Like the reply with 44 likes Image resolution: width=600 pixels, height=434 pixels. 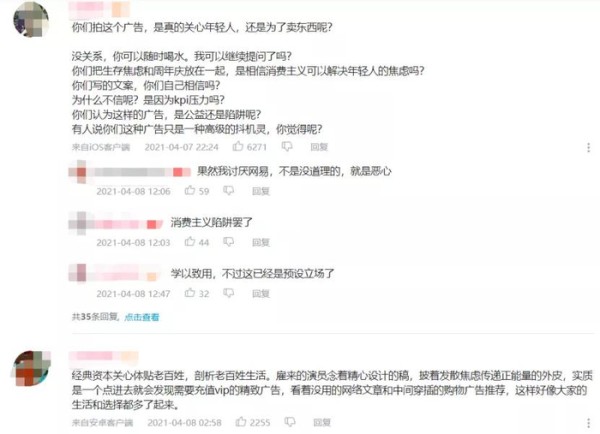coord(190,241)
